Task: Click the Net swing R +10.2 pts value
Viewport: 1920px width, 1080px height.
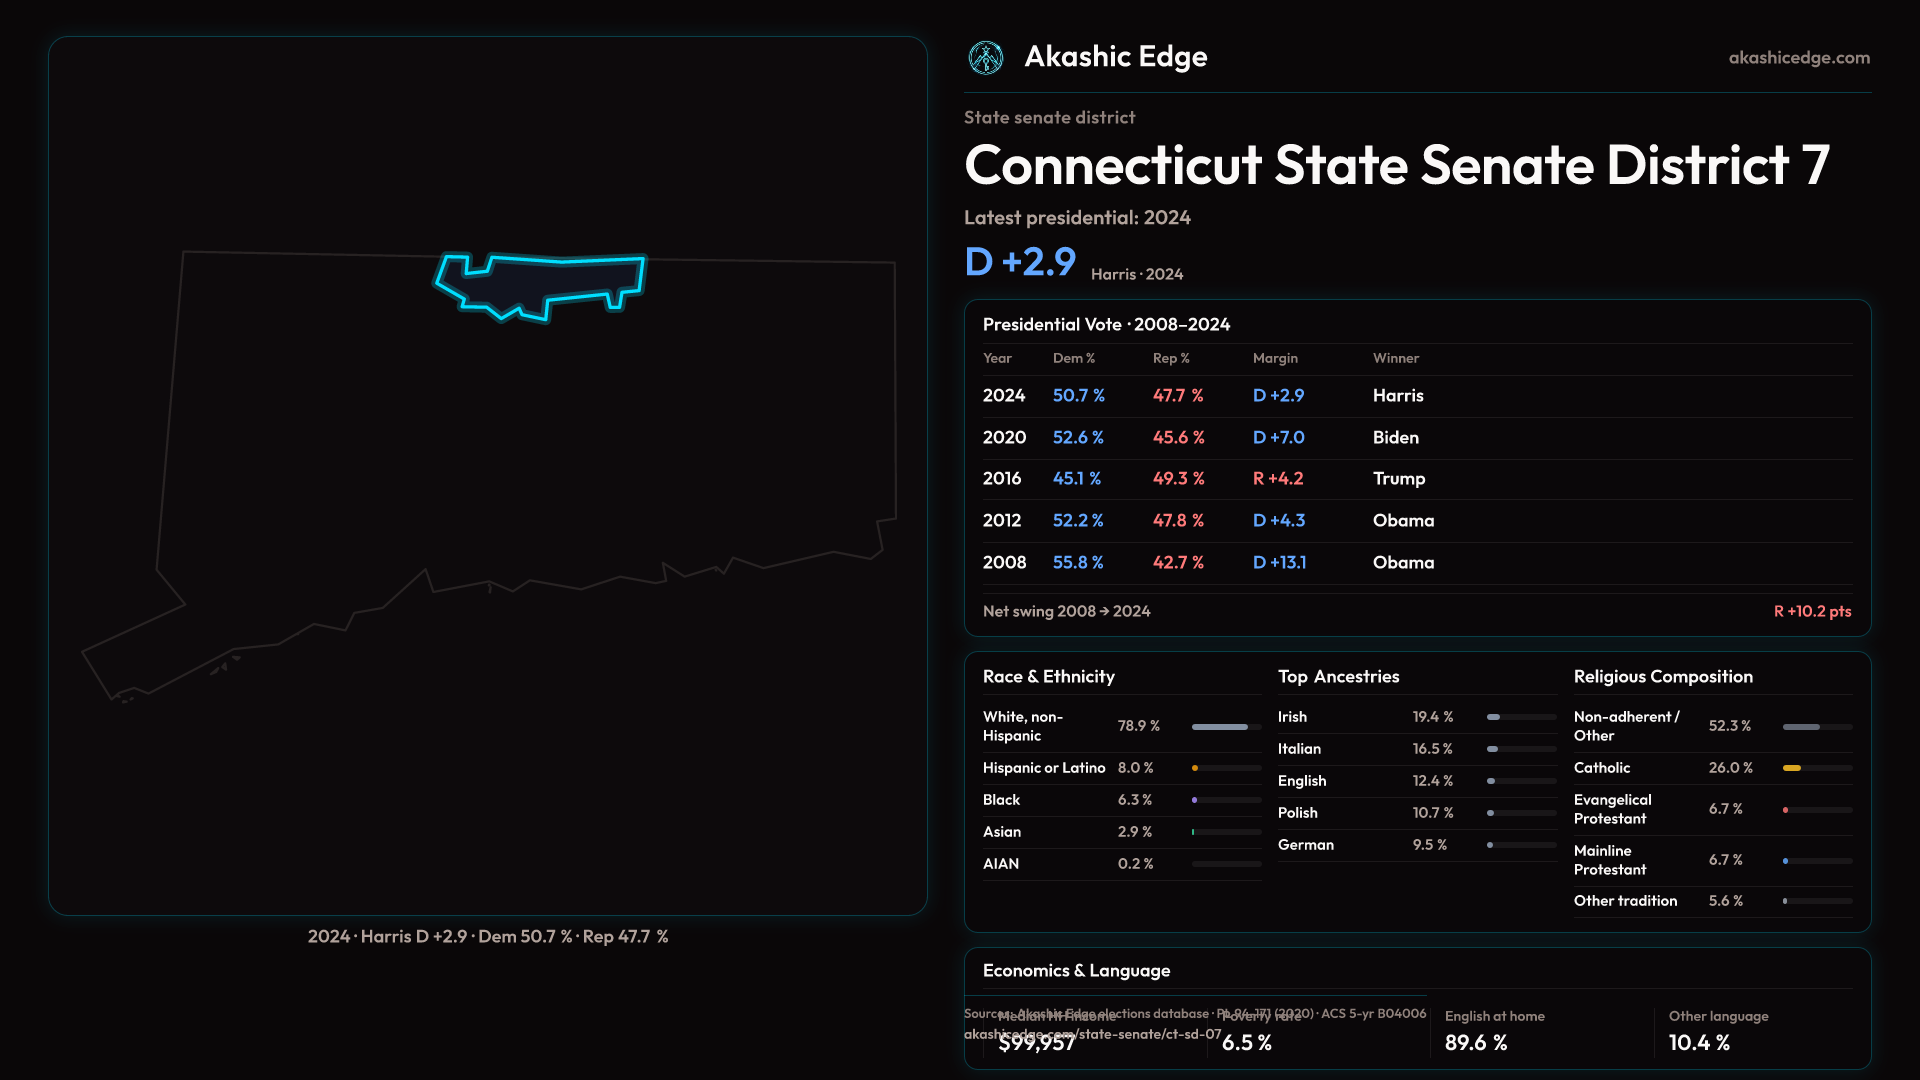Action: (x=1812, y=611)
